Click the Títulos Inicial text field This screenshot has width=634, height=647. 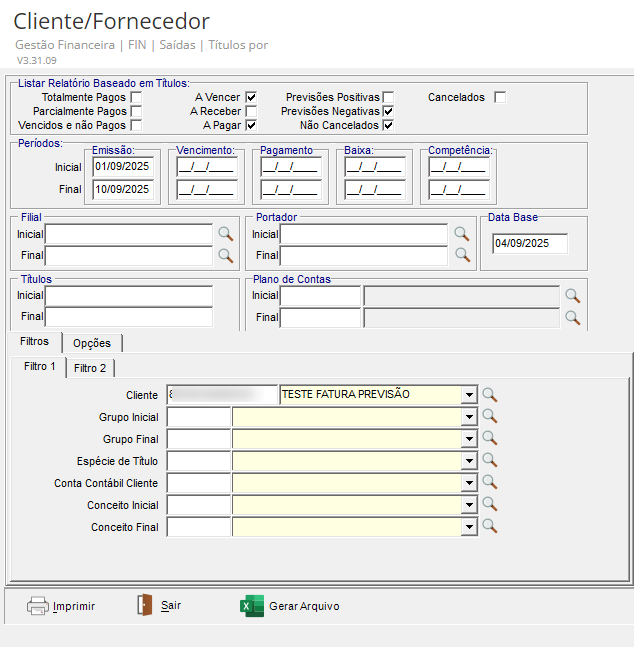(129, 296)
